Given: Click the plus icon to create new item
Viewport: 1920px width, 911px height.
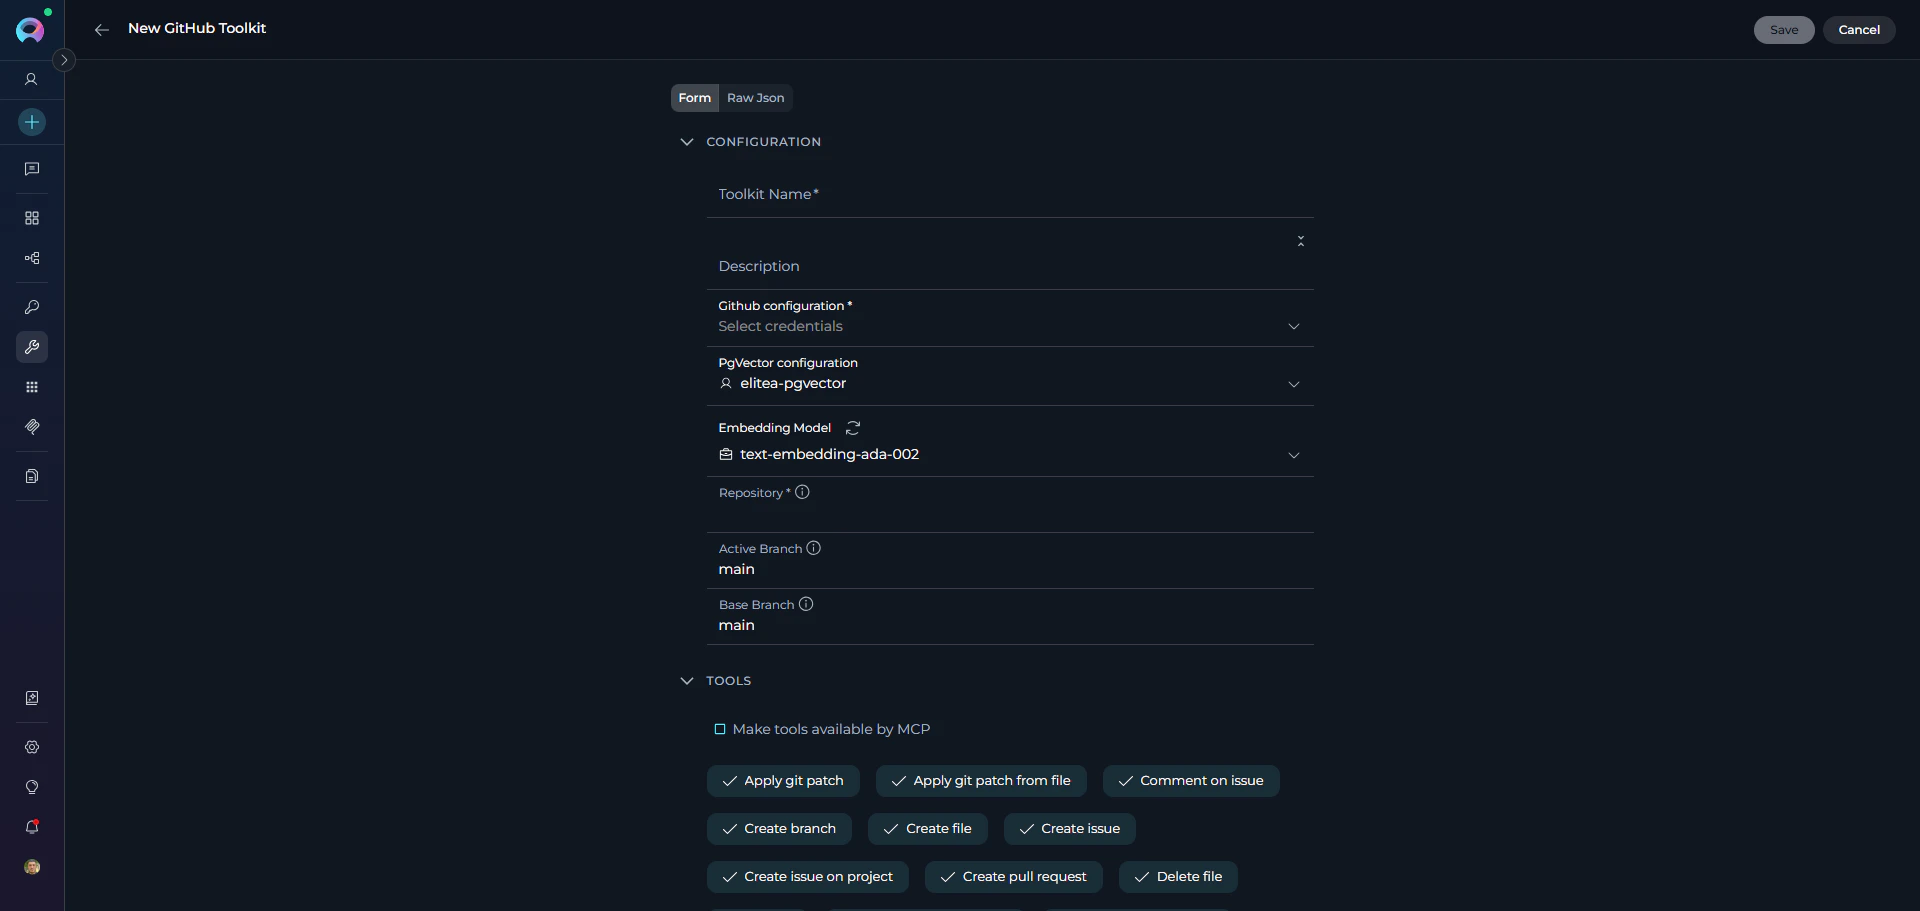Looking at the screenshot, I should click(32, 122).
